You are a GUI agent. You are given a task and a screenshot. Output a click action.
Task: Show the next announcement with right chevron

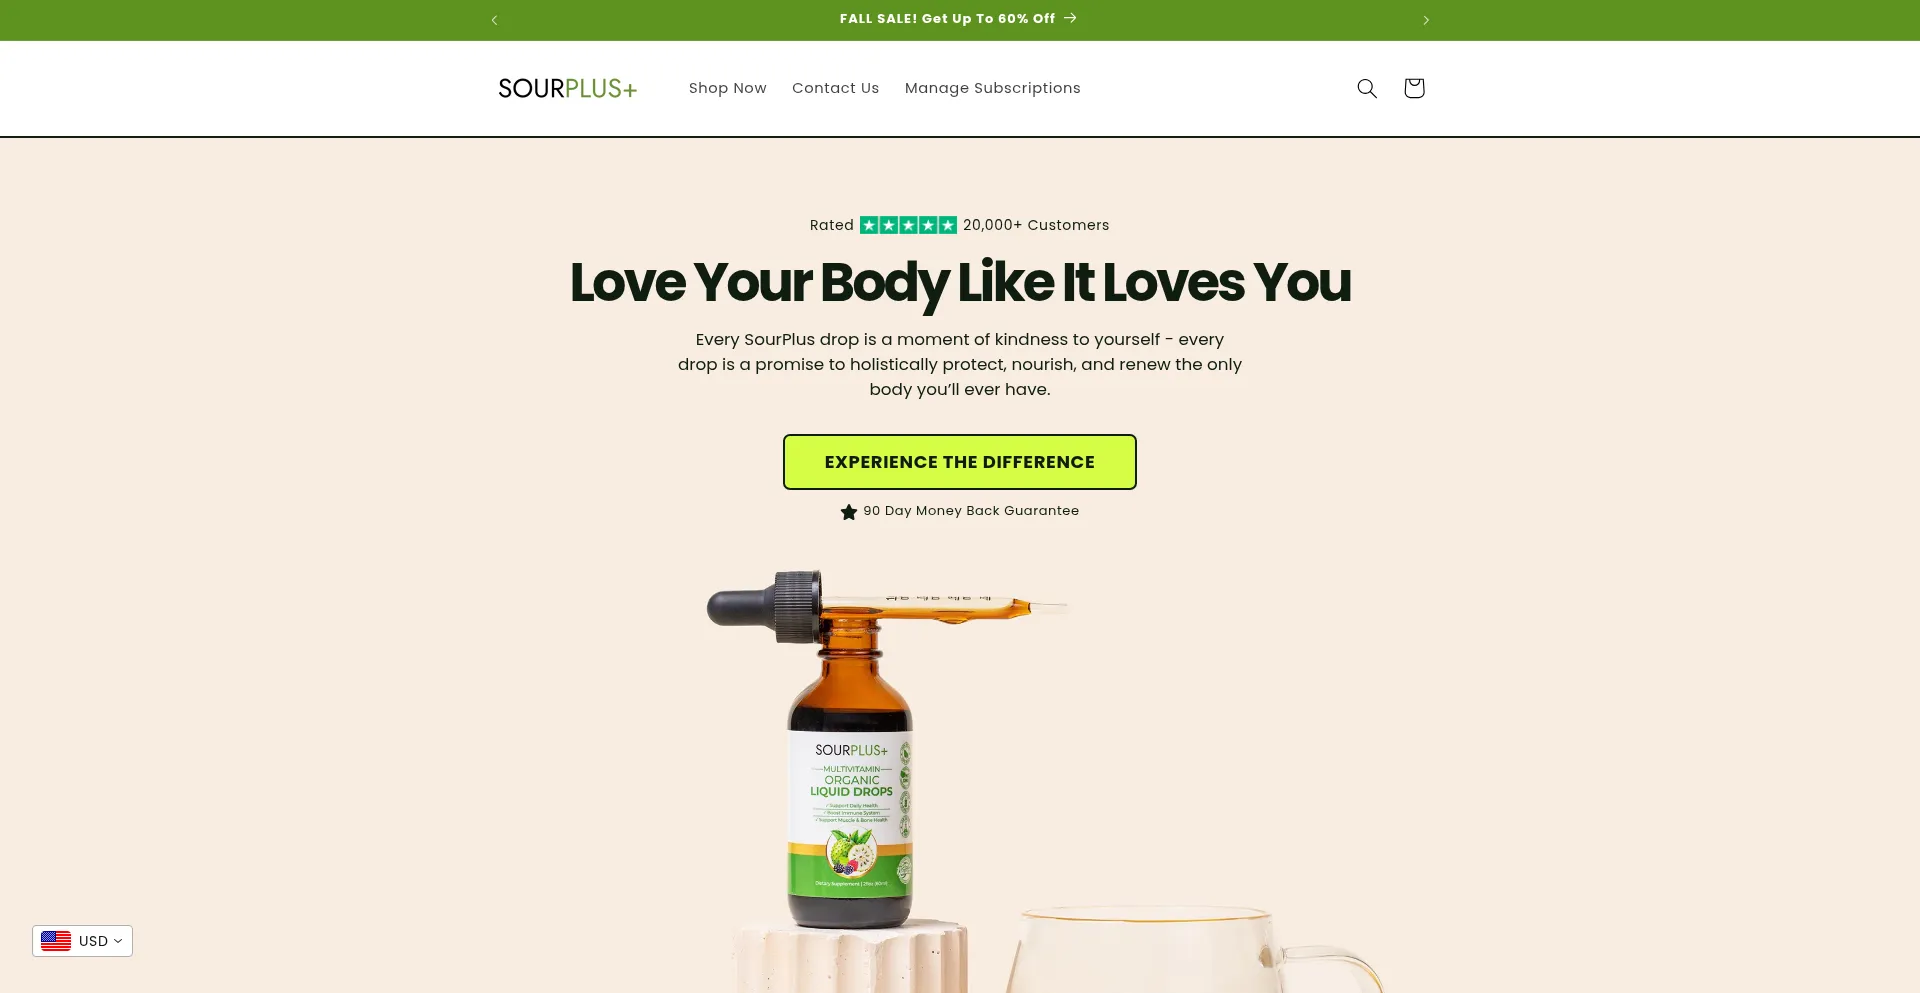tap(1426, 20)
